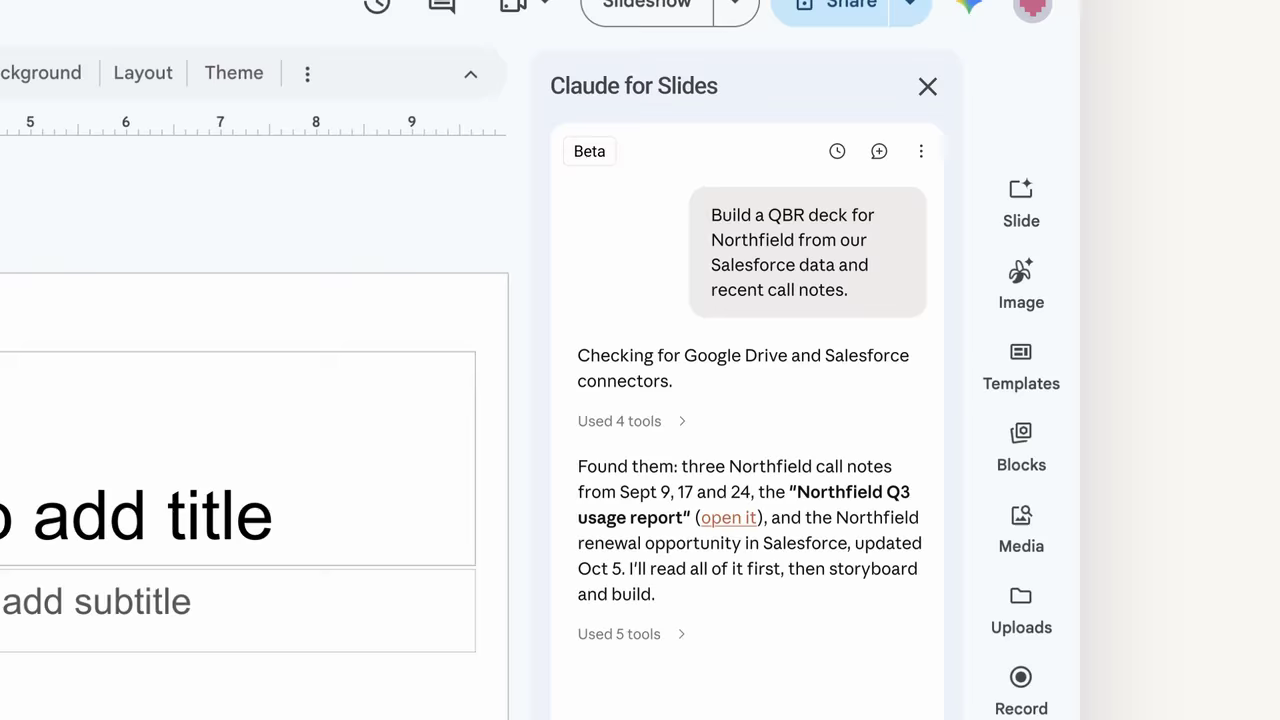Open the video call camera icon
This screenshot has width=1280, height=720.
pos(513,5)
